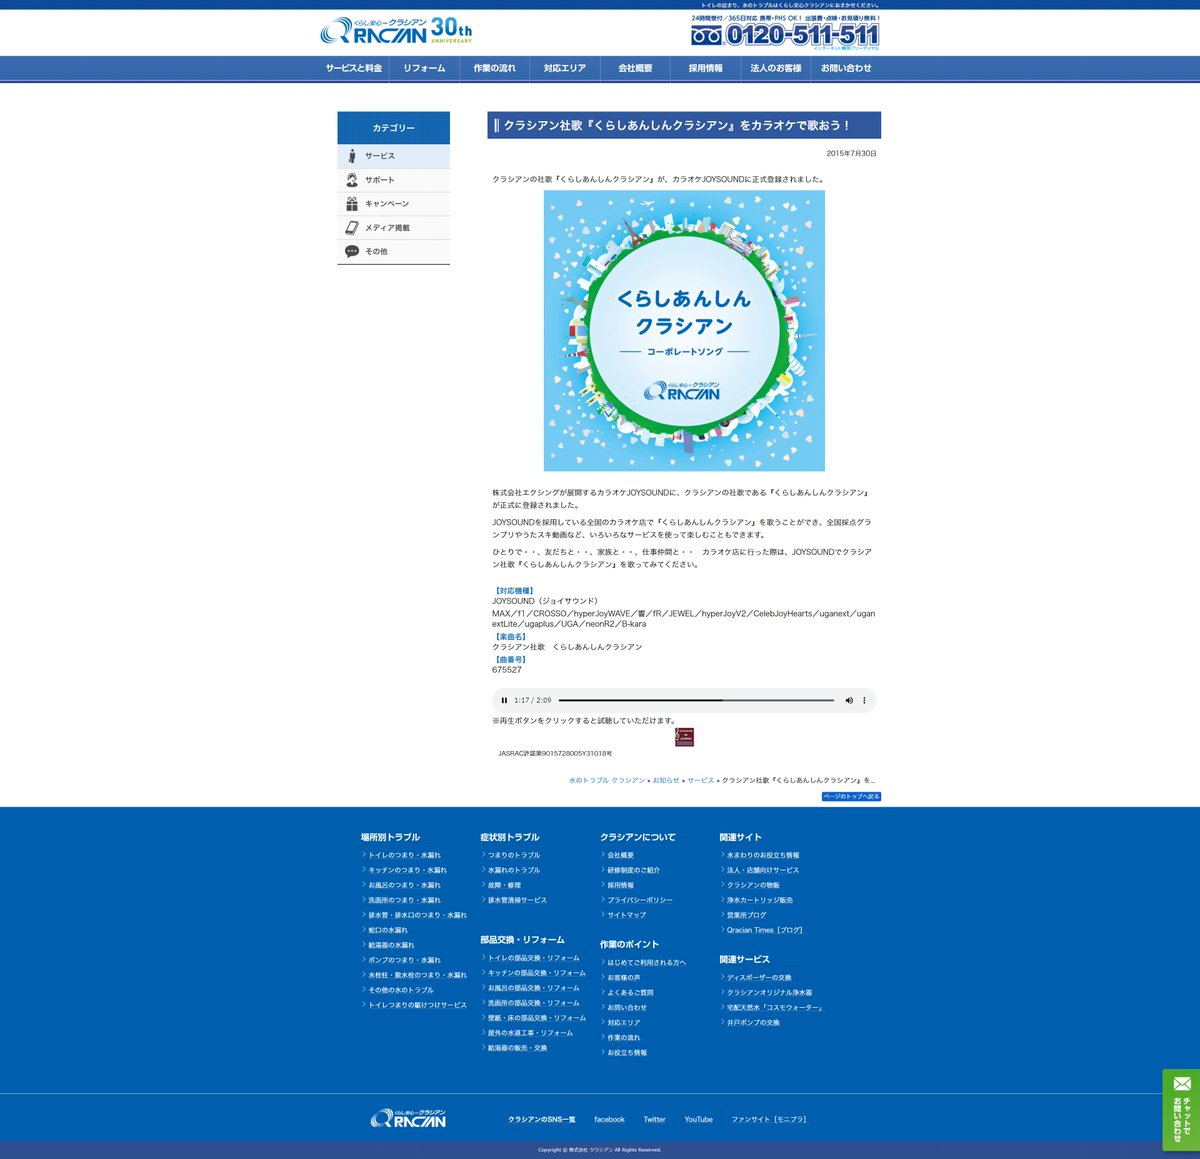
Task: Open footer link お風呂のつまり・水漏れ
Action: click(404, 885)
